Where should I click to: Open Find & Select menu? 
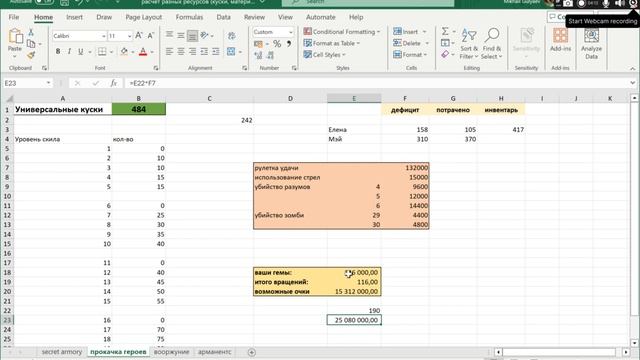pyautogui.click(x=491, y=44)
